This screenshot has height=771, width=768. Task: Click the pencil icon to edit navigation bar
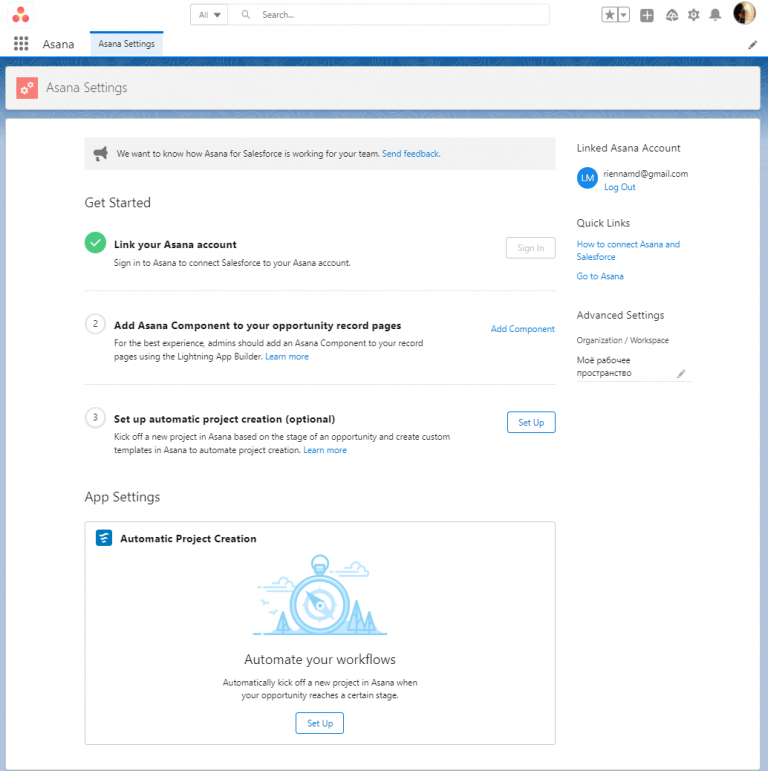point(753,45)
